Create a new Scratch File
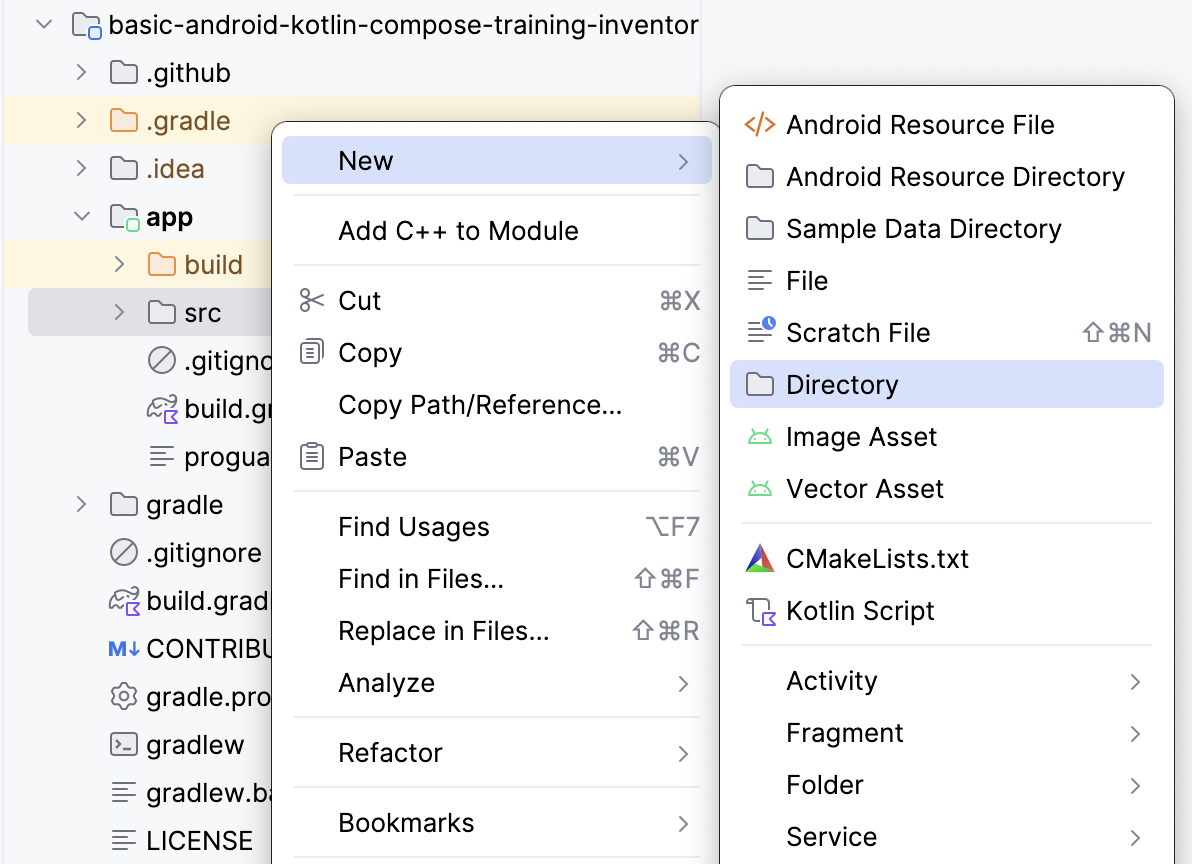This screenshot has width=1192, height=864. click(x=857, y=332)
